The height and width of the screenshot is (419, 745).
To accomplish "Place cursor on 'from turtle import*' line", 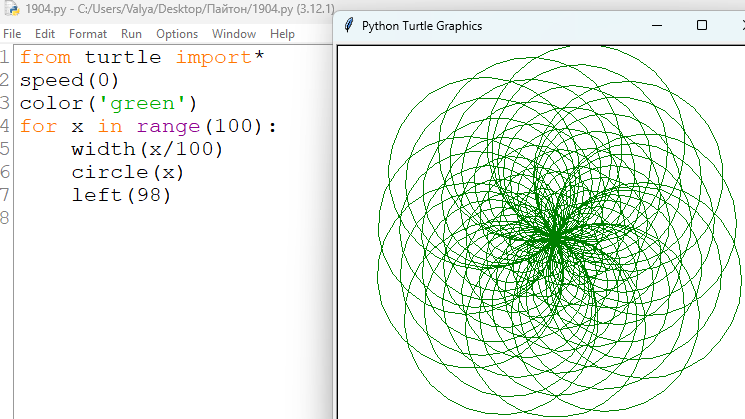I will coord(142,57).
